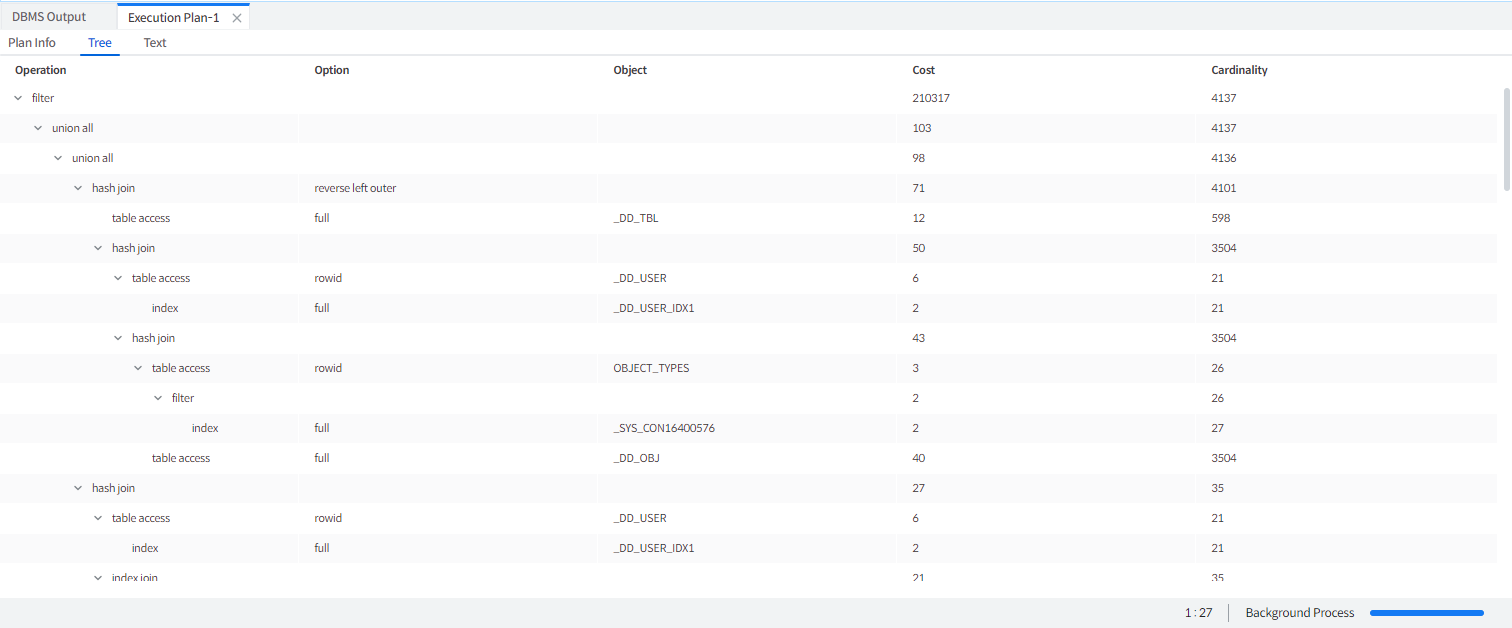Collapse the hash join node with cost 50
Viewport: 1512px width, 628px height.
point(98,248)
